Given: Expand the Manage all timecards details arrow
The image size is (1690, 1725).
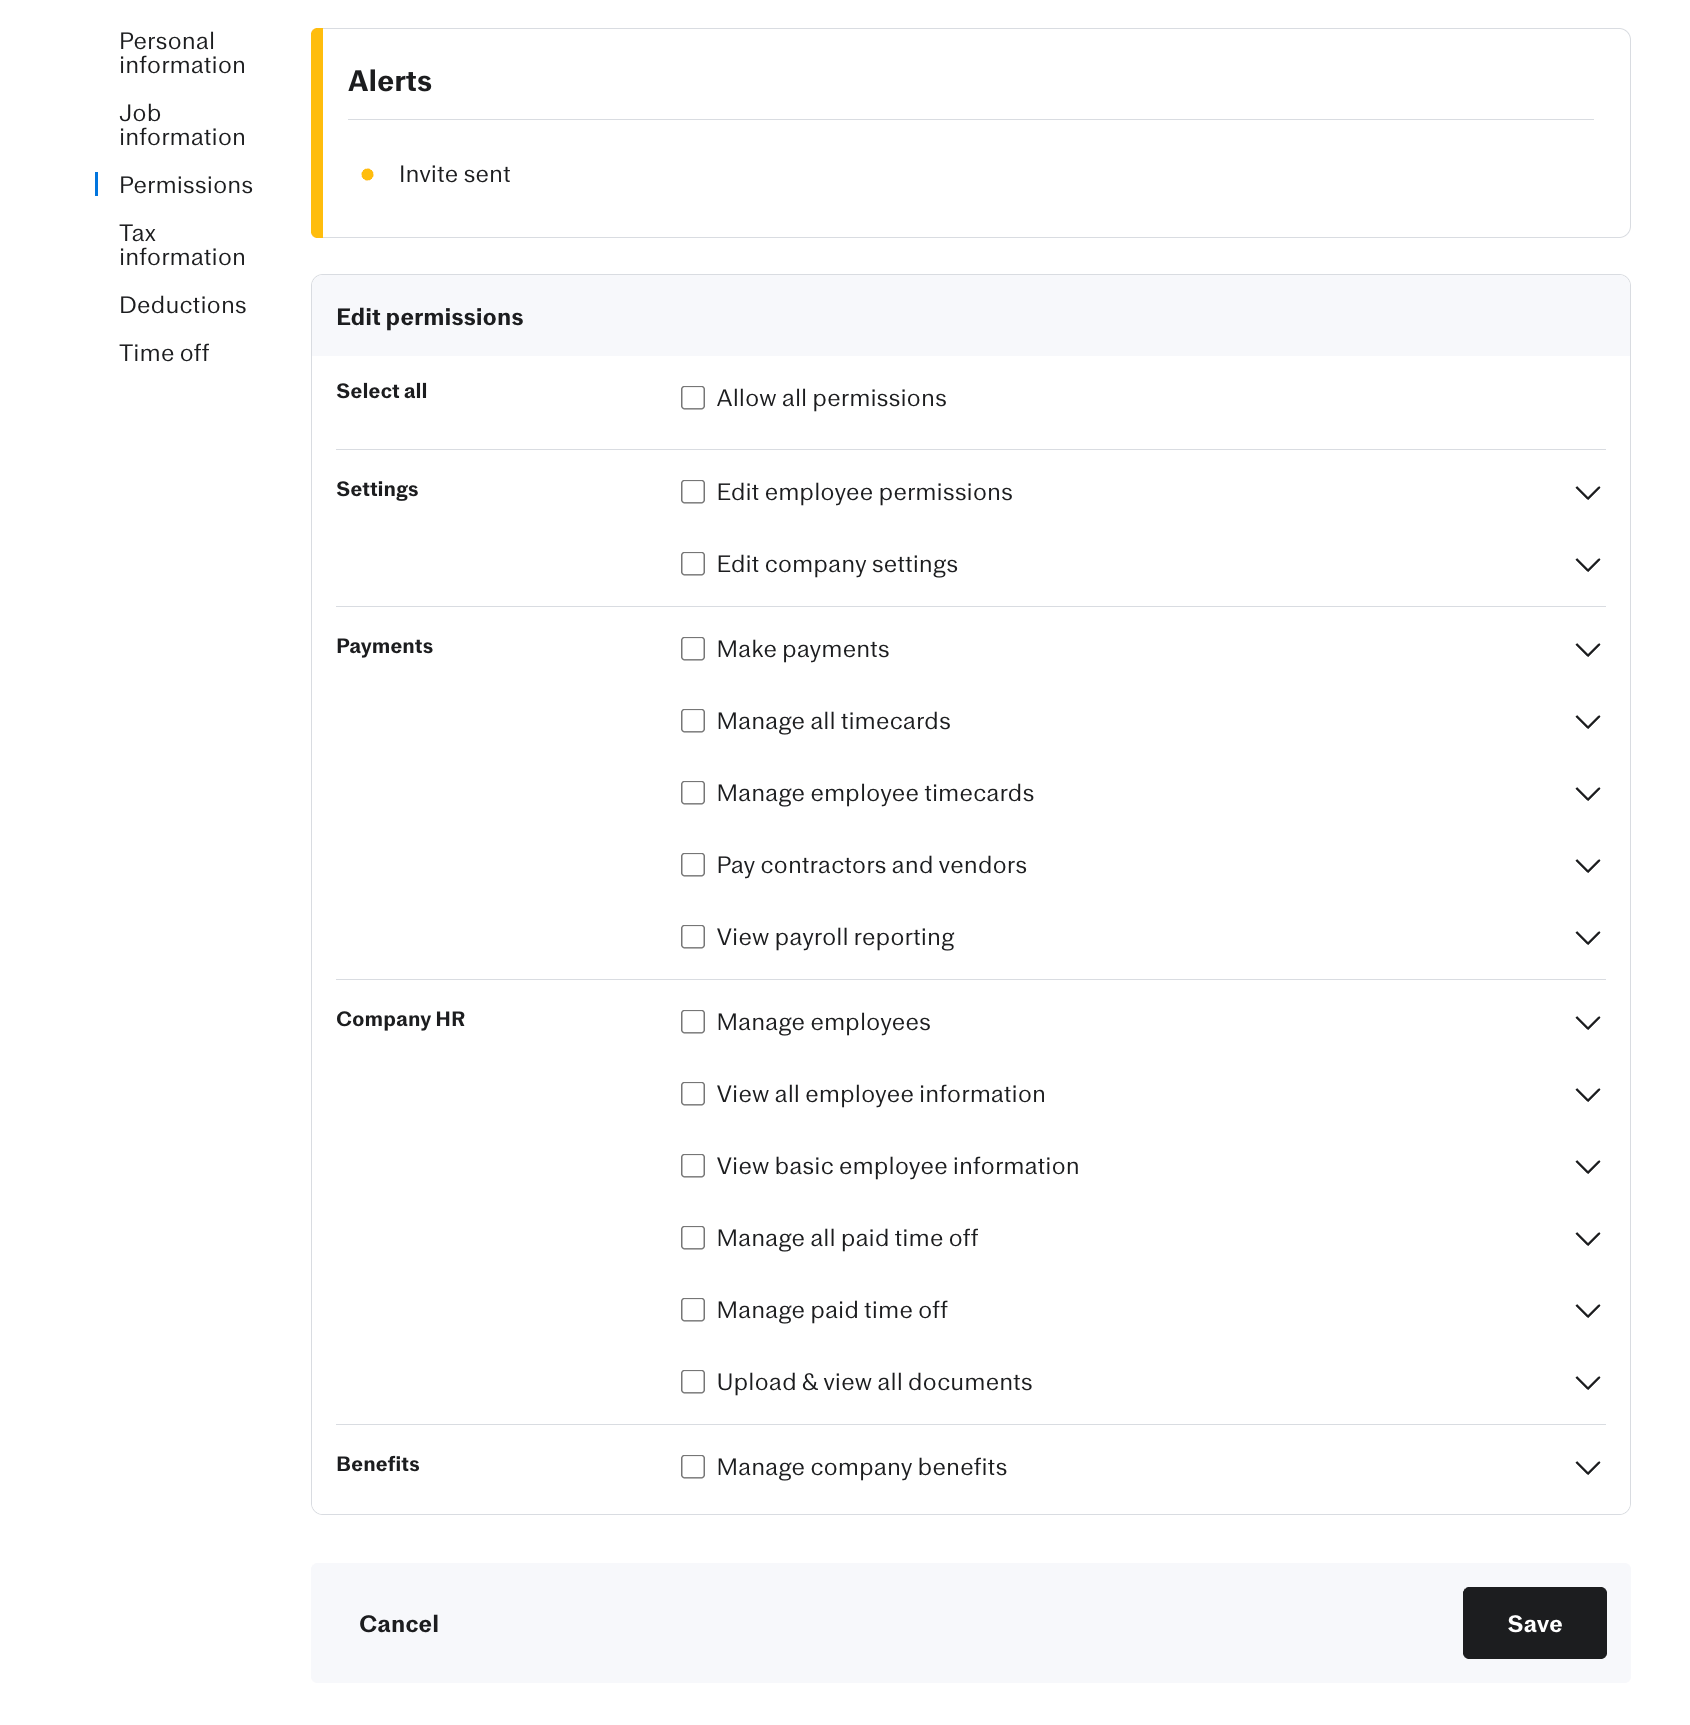Looking at the screenshot, I should [x=1587, y=722].
